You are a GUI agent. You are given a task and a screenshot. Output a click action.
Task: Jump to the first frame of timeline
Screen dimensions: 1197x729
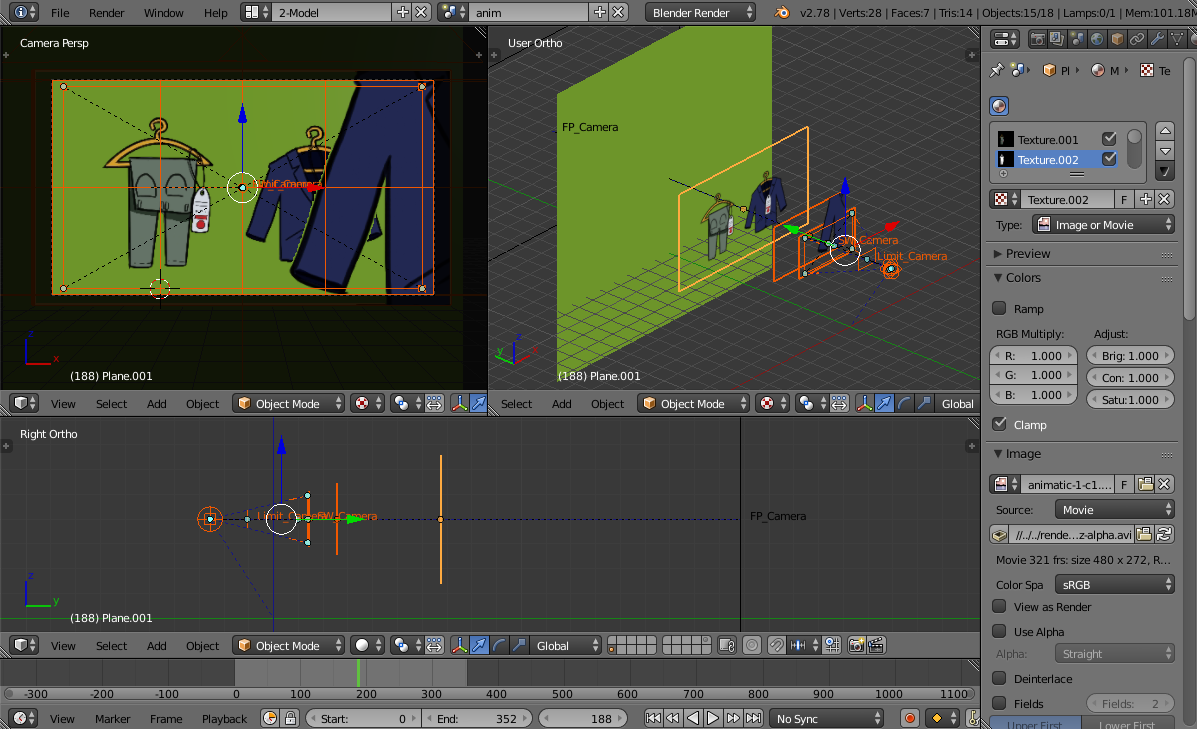653,718
